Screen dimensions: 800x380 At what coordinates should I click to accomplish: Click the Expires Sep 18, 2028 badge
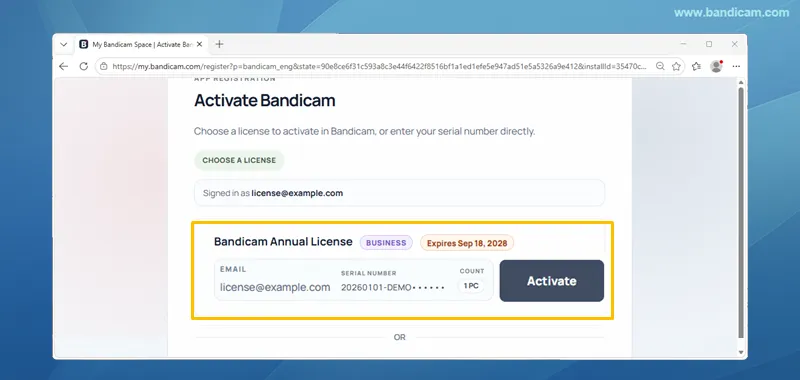point(467,243)
